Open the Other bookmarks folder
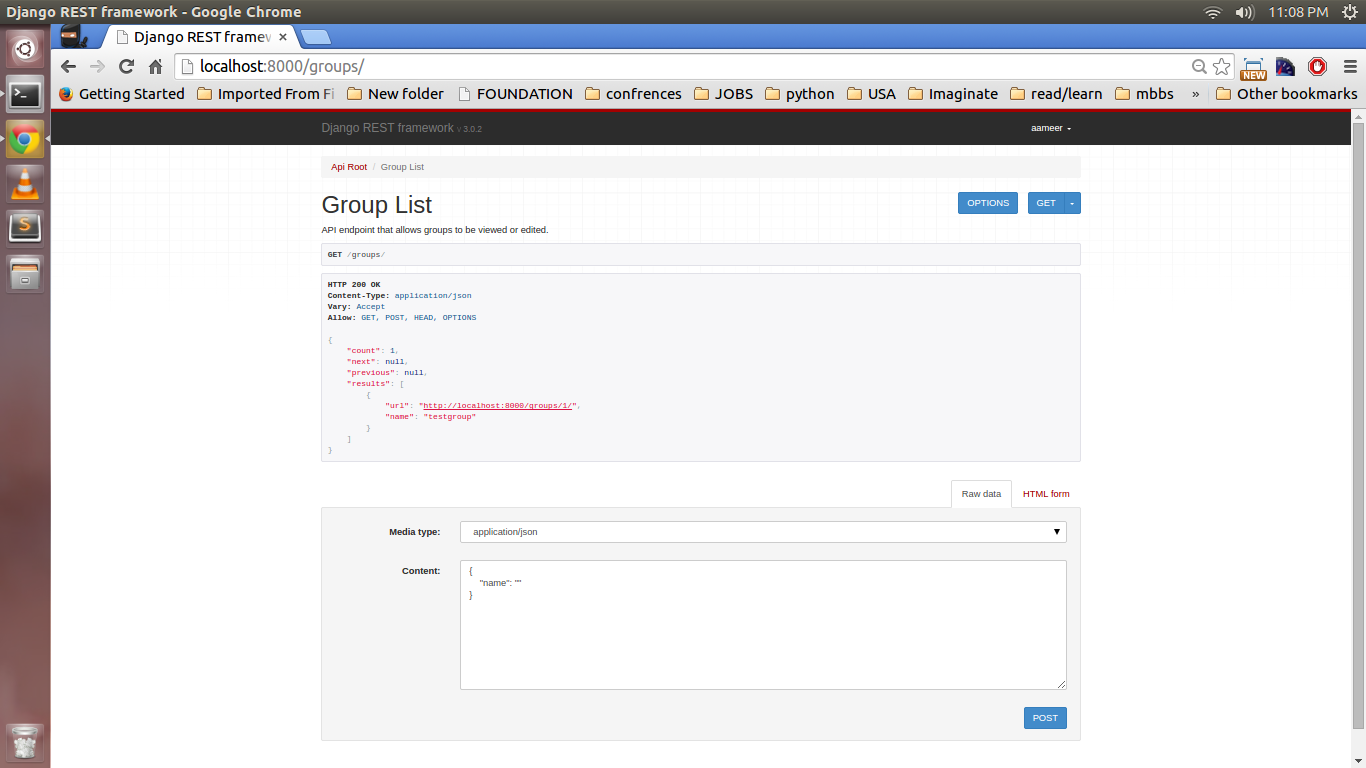This screenshot has width=1366, height=768. click(1287, 94)
